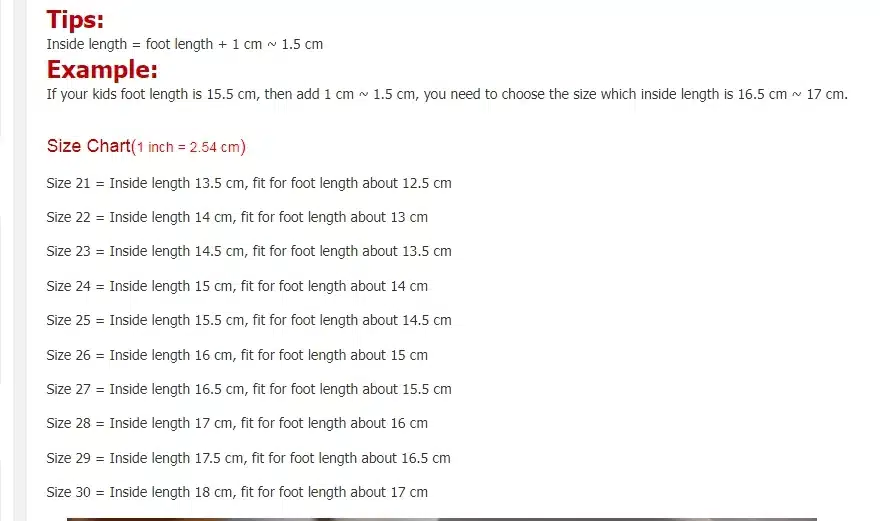This screenshot has height=521, width=880.
Task: Click the product image strip below Size 30
Action: pyautogui.click(x=442, y=519)
